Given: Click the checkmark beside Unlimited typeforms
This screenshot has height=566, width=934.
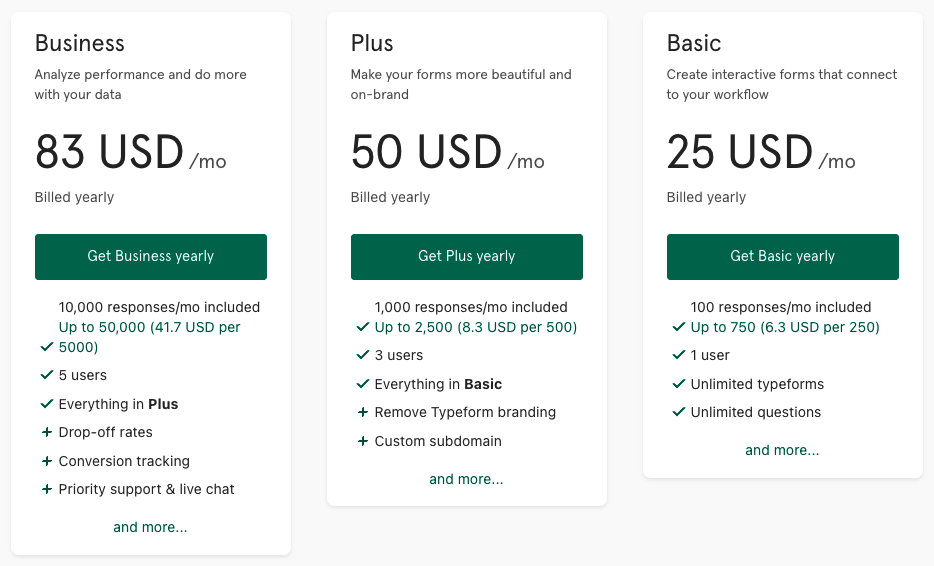Looking at the screenshot, I should click(x=678, y=384).
